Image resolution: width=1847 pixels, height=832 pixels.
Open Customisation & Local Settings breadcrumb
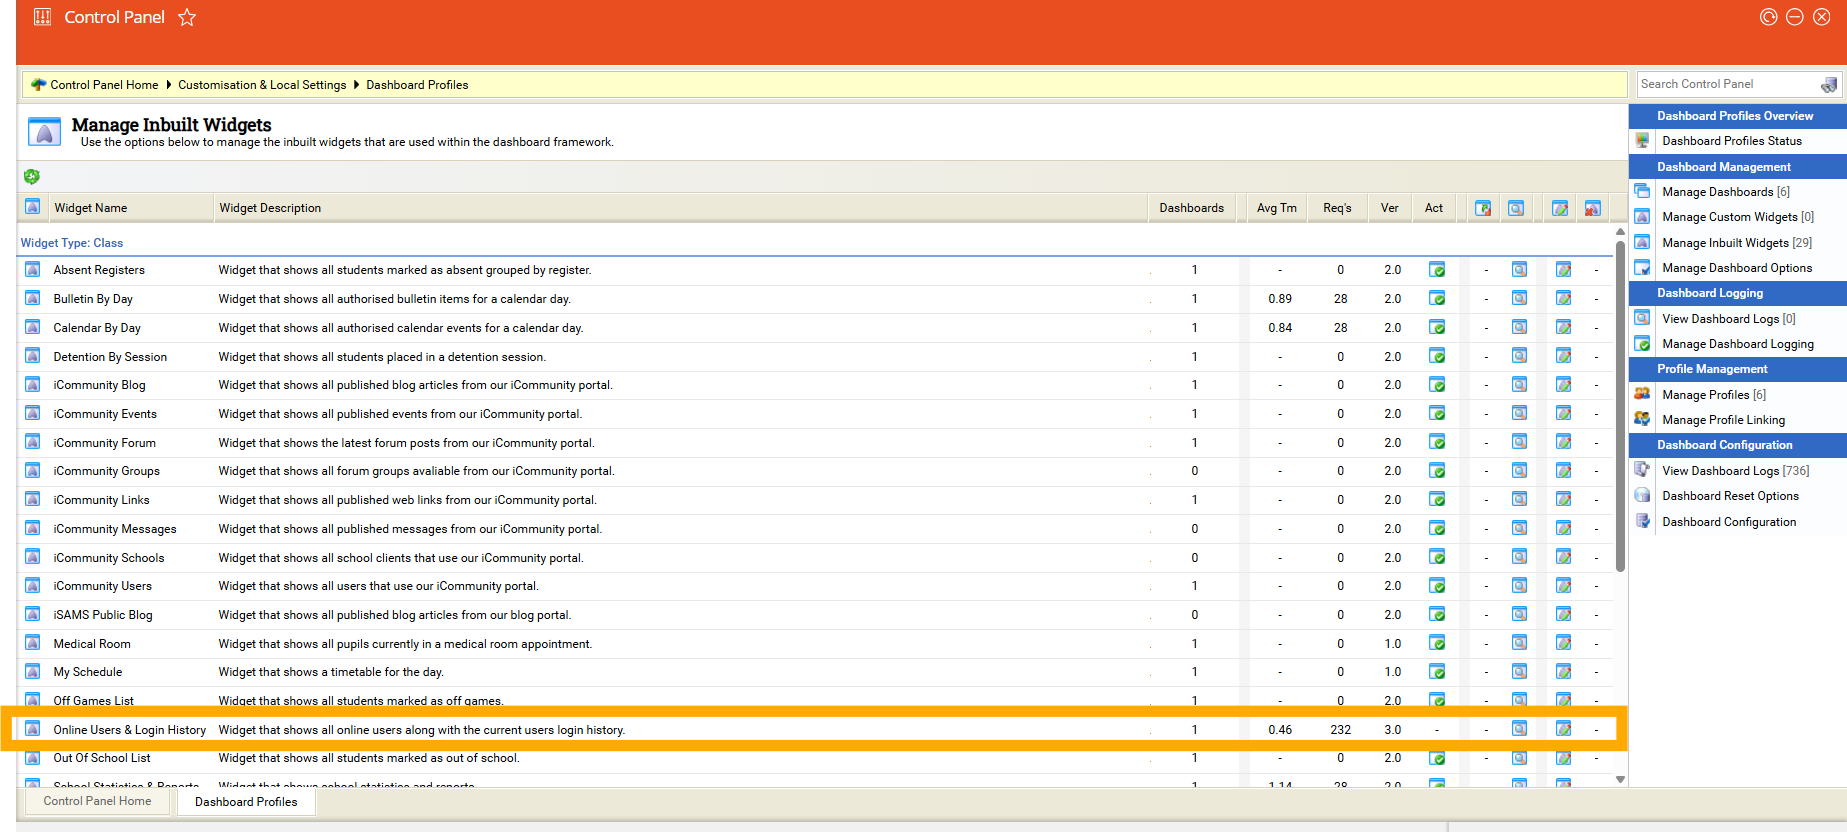pyautogui.click(x=262, y=85)
